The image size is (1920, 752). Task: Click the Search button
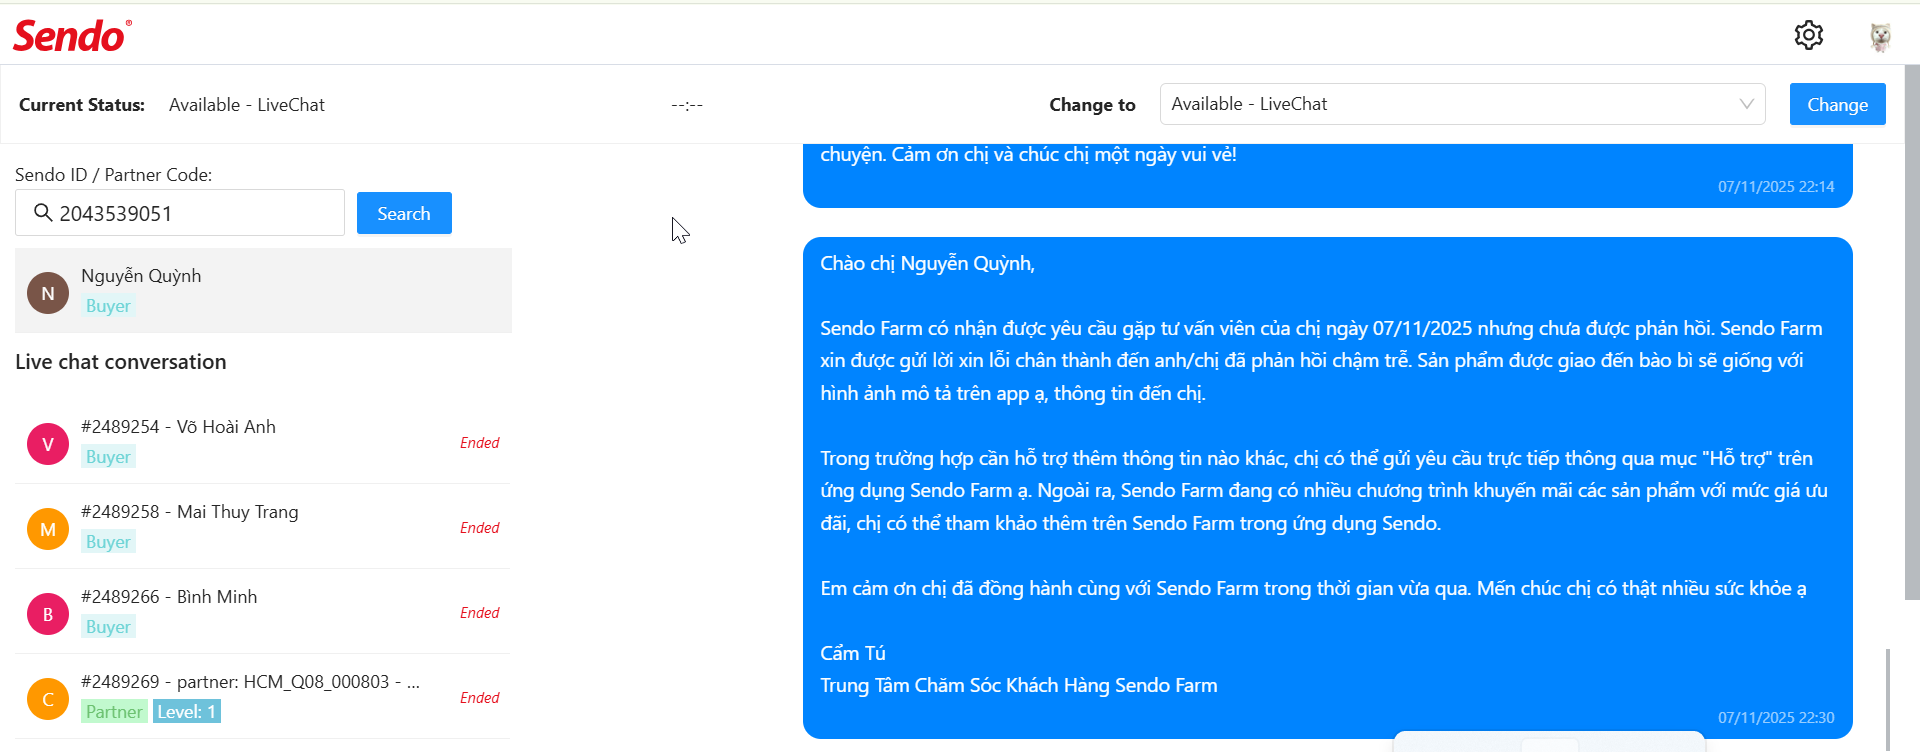tap(404, 213)
